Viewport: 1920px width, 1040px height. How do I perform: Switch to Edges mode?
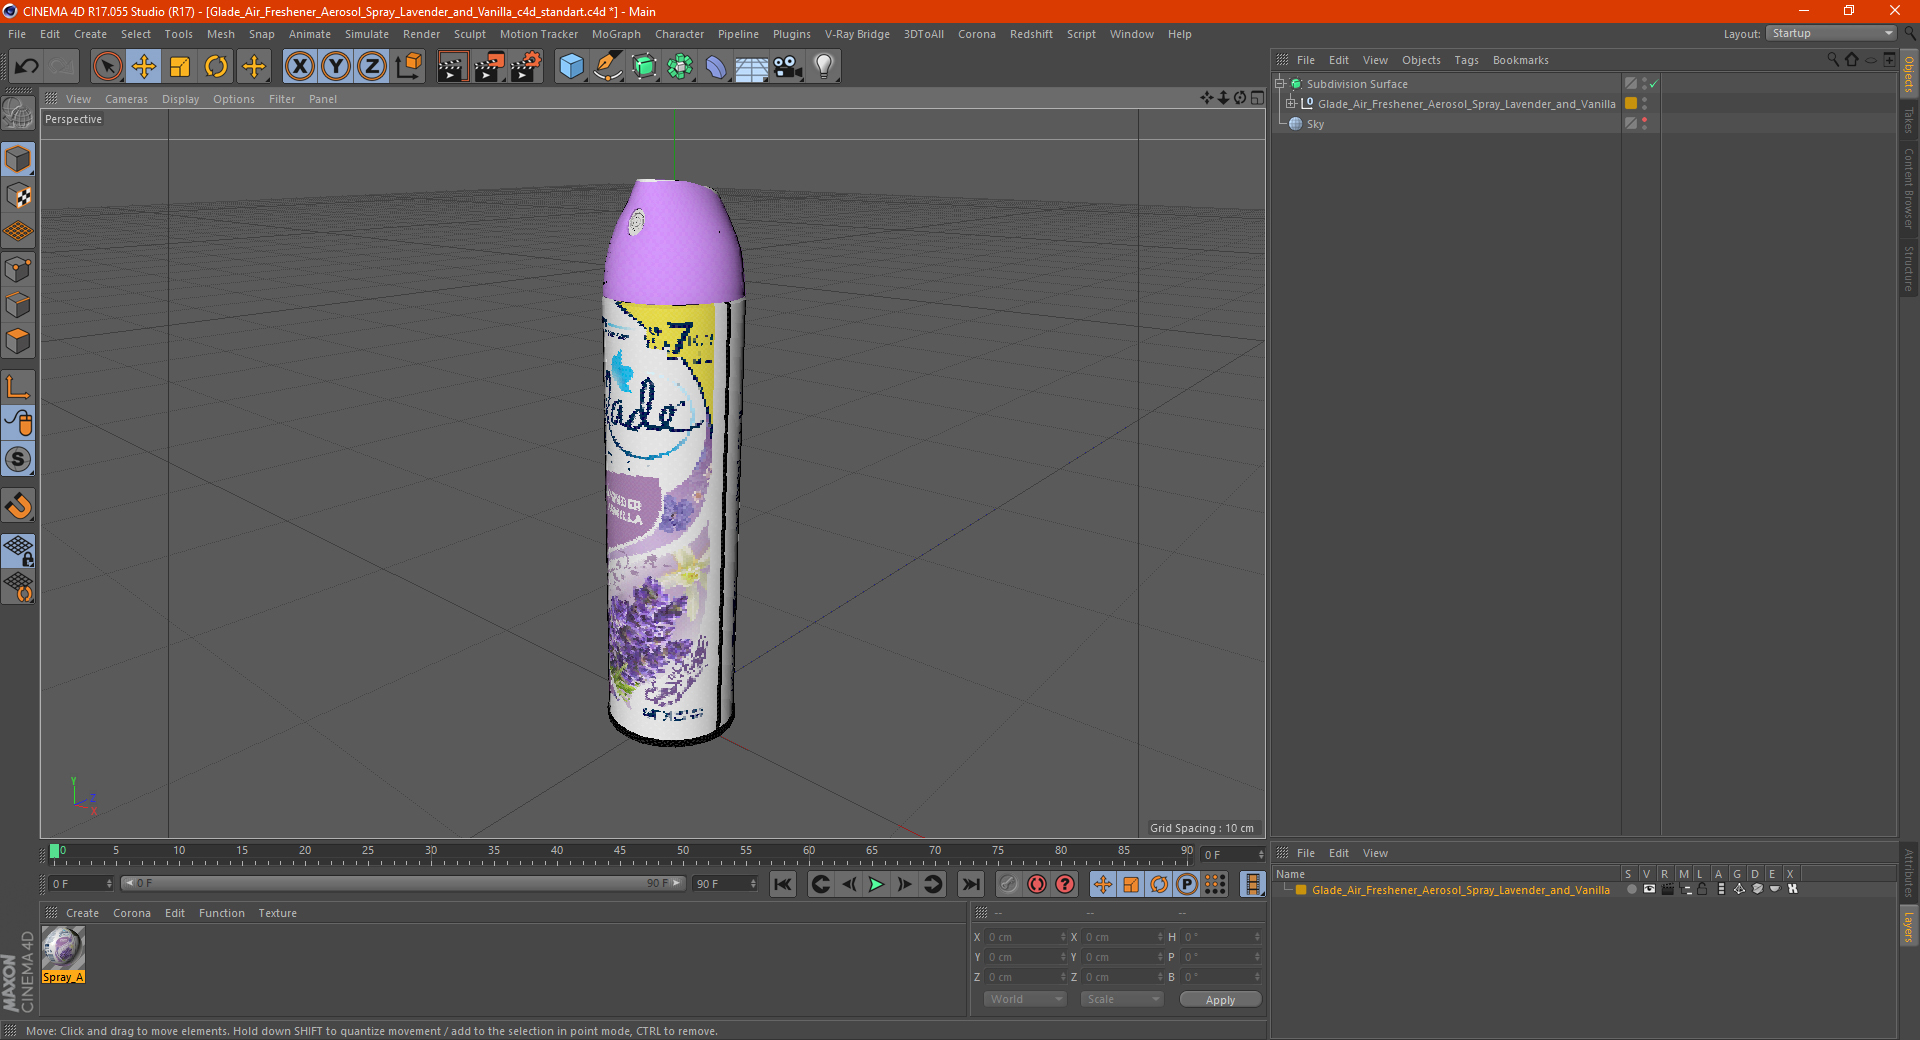[x=18, y=305]
